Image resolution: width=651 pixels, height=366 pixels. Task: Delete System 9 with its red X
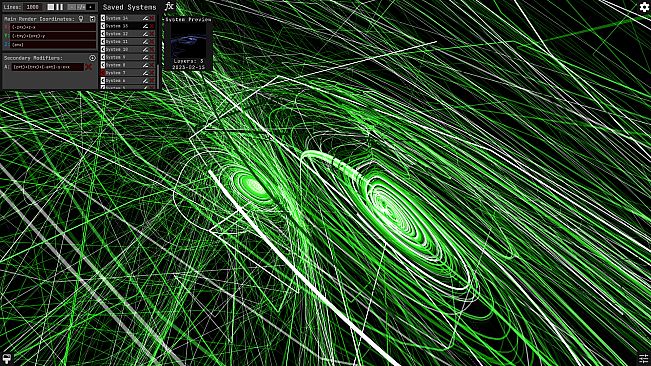click(152, 57)
